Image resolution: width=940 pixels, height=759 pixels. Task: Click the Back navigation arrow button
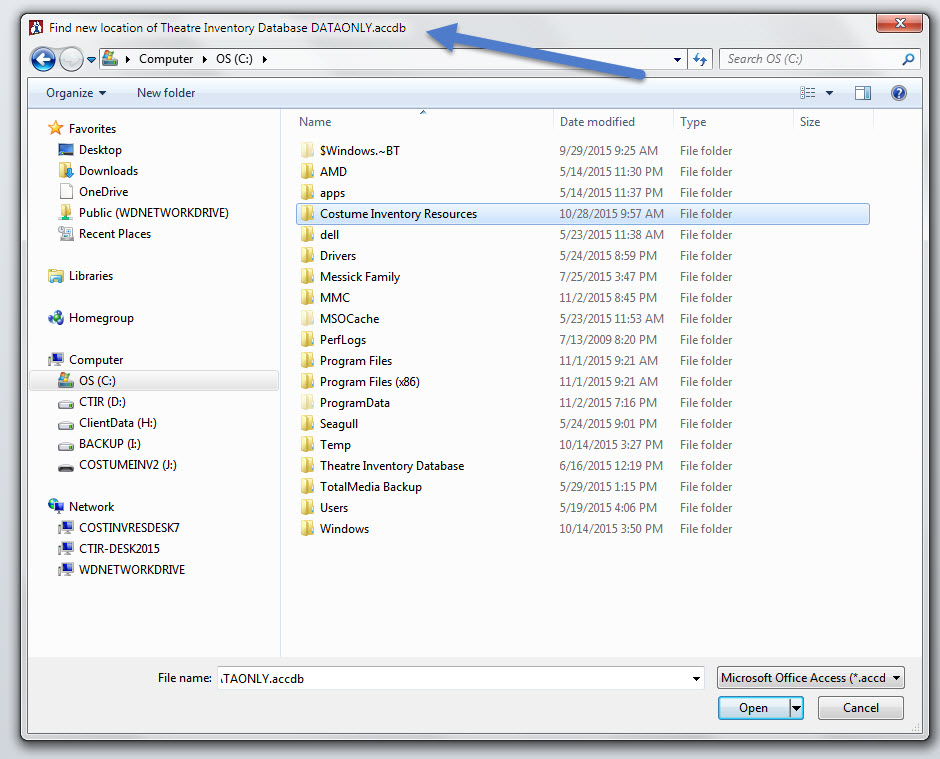click(43, 59)
